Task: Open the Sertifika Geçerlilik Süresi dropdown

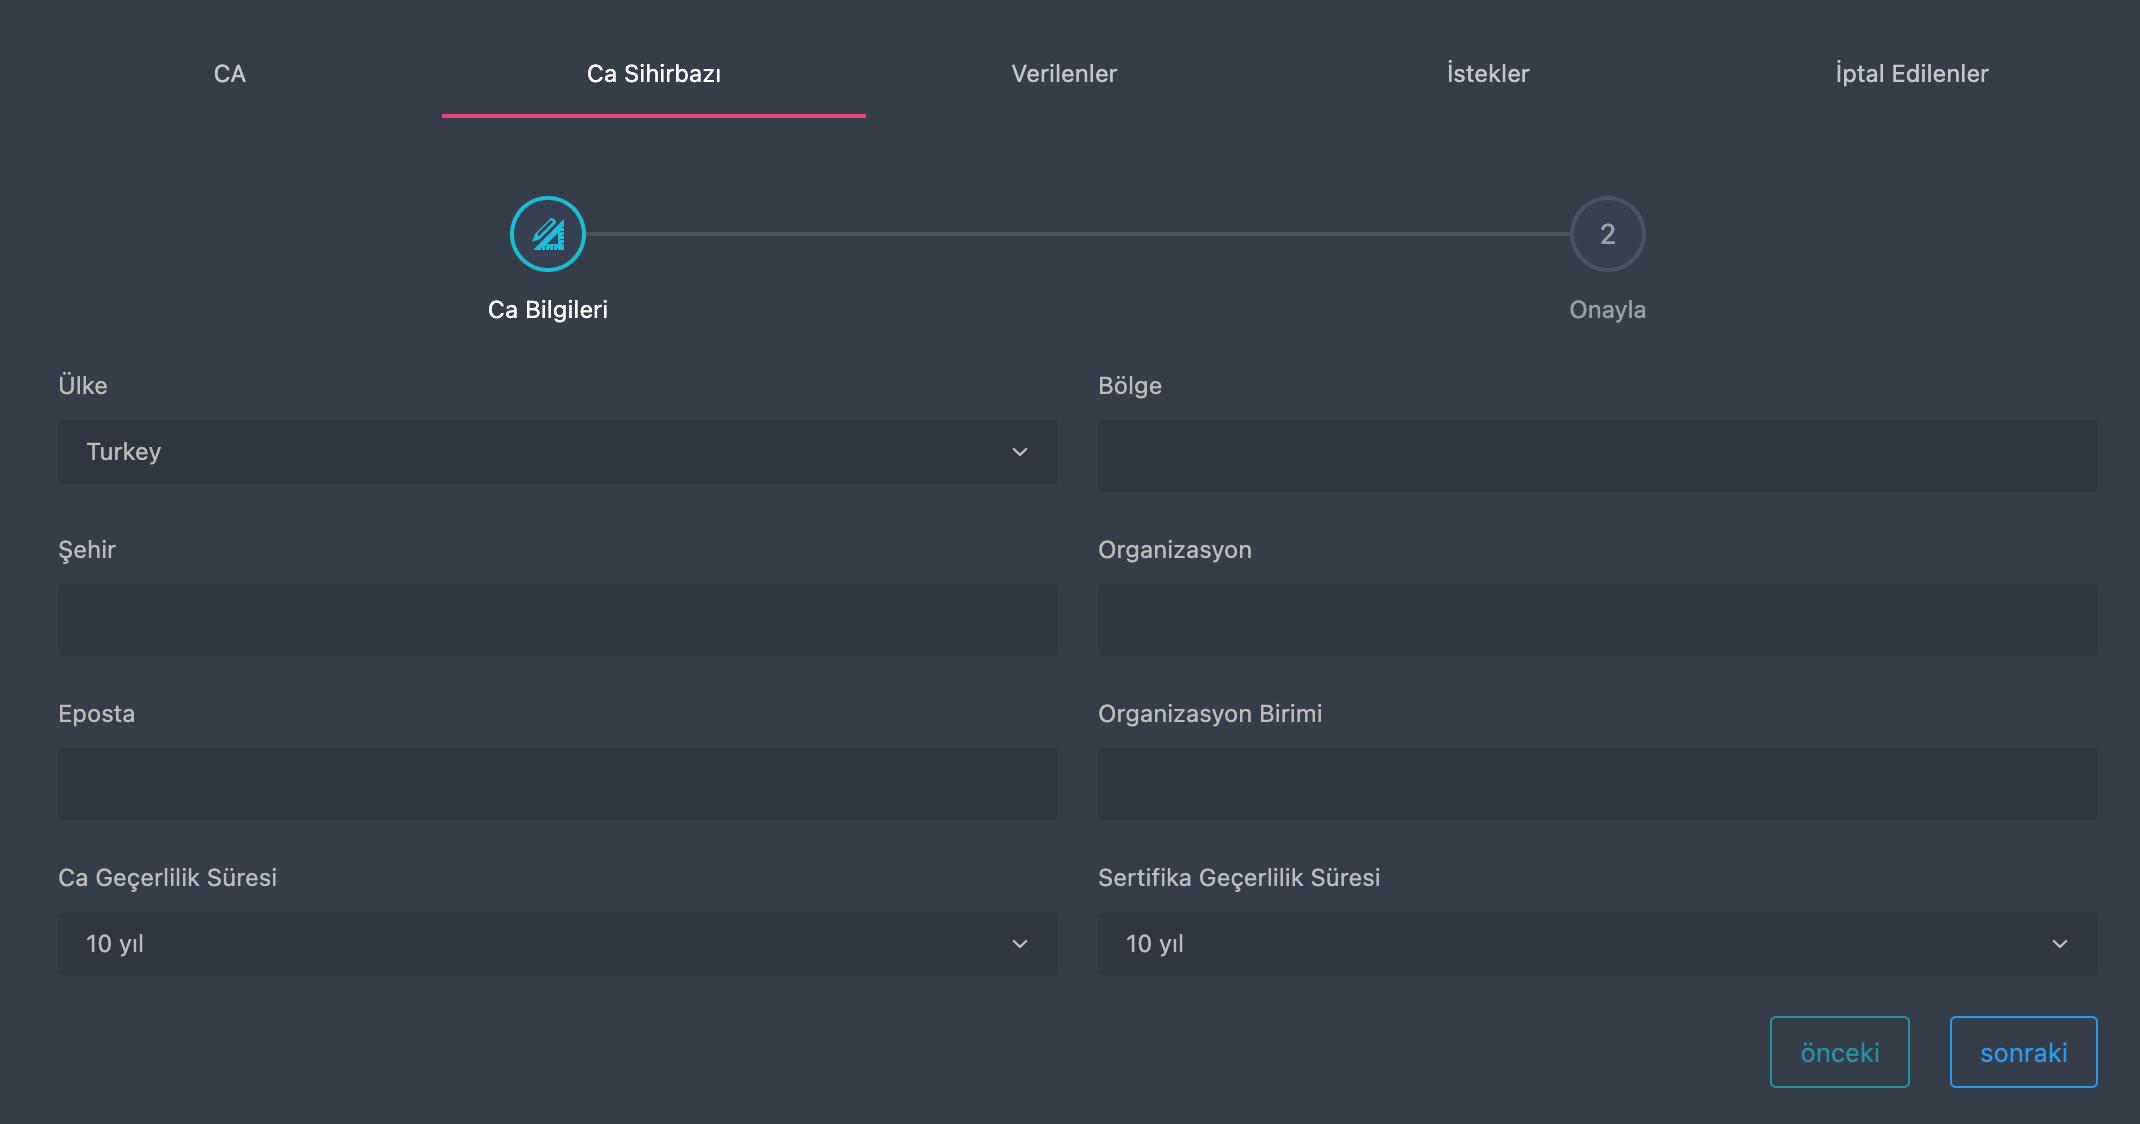Action: click(1596, 944)
